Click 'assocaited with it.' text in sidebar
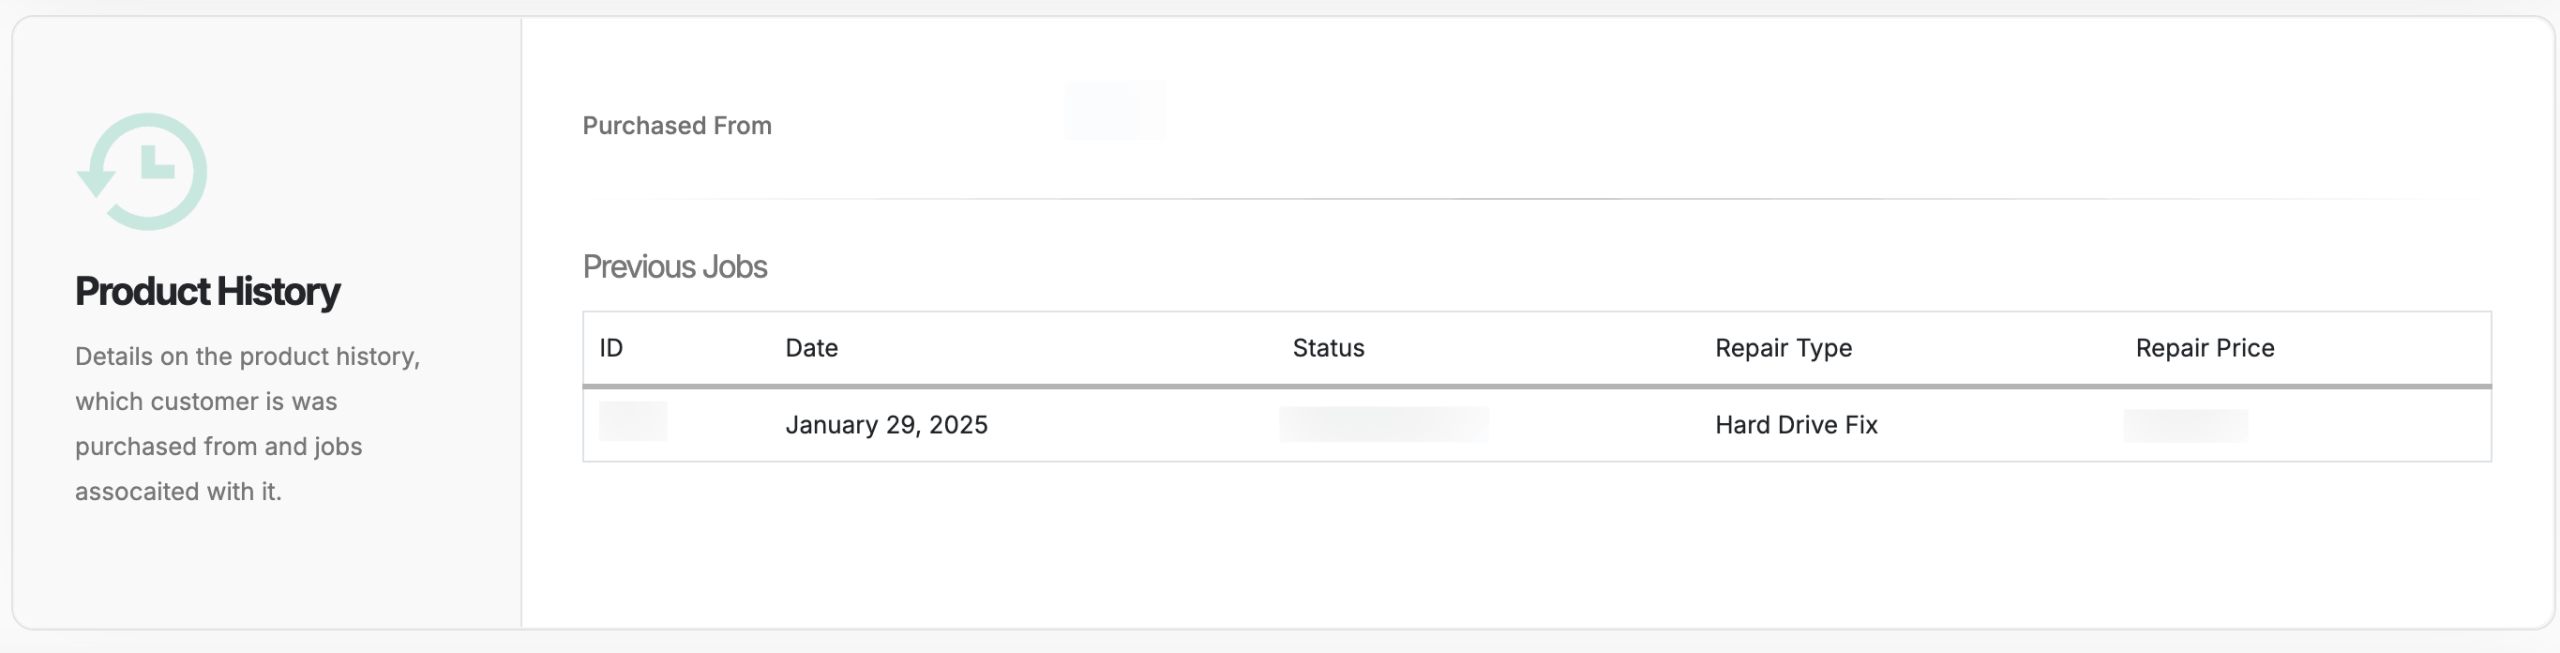2560x653 pixels. click(178, 492)
